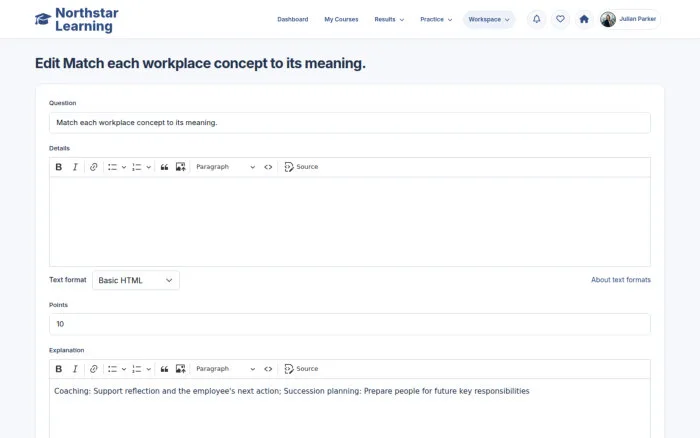Click into the Question text field

pos(350,123)
